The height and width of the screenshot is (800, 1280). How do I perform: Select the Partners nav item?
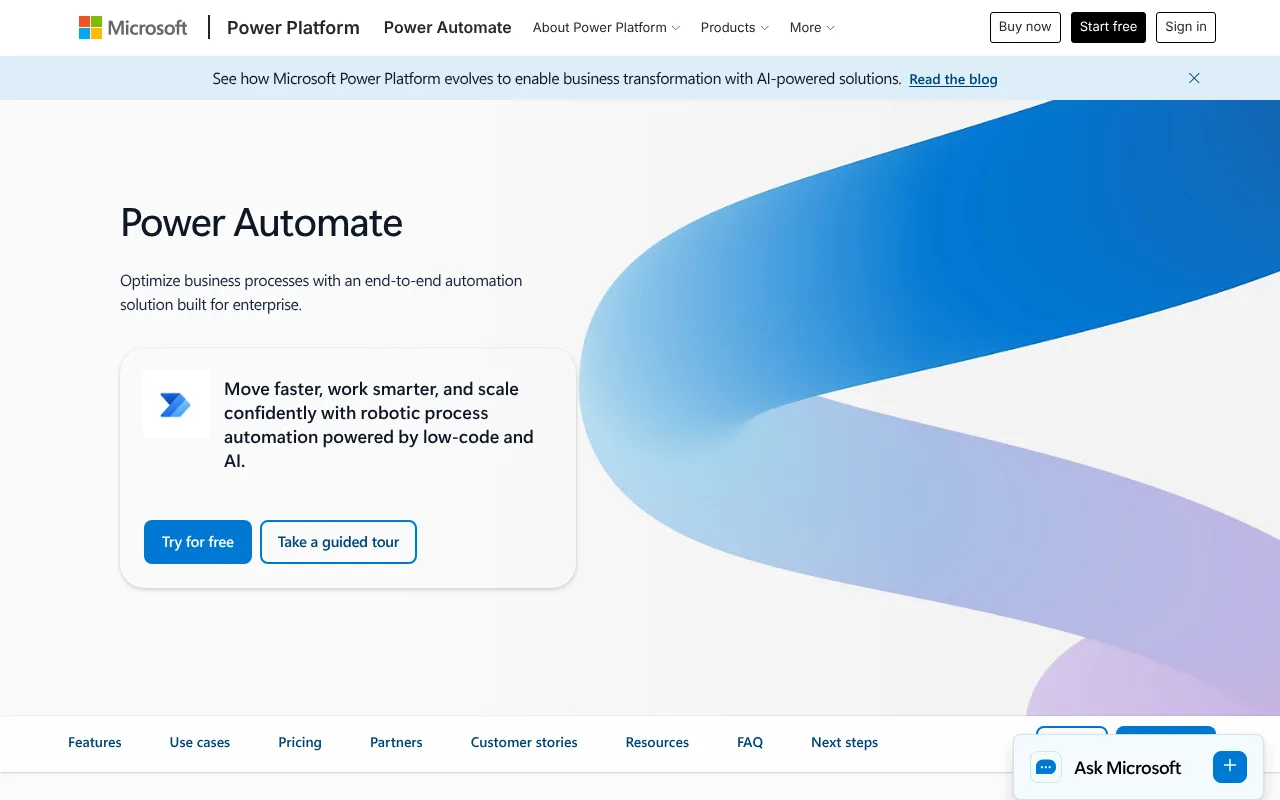[396, 742]
